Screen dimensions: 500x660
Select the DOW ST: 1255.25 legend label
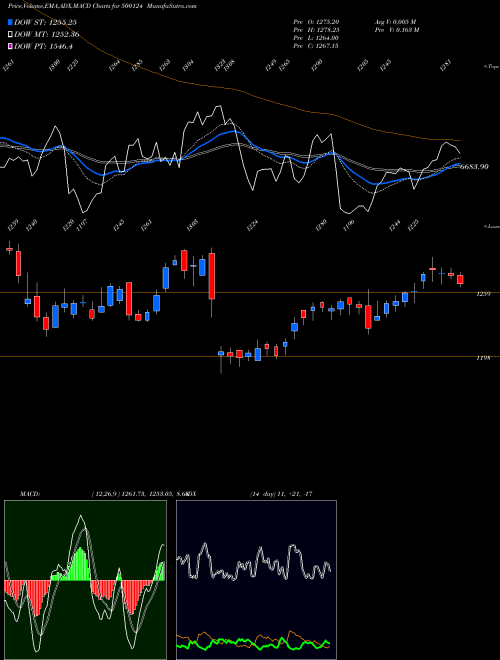(45, 22)
